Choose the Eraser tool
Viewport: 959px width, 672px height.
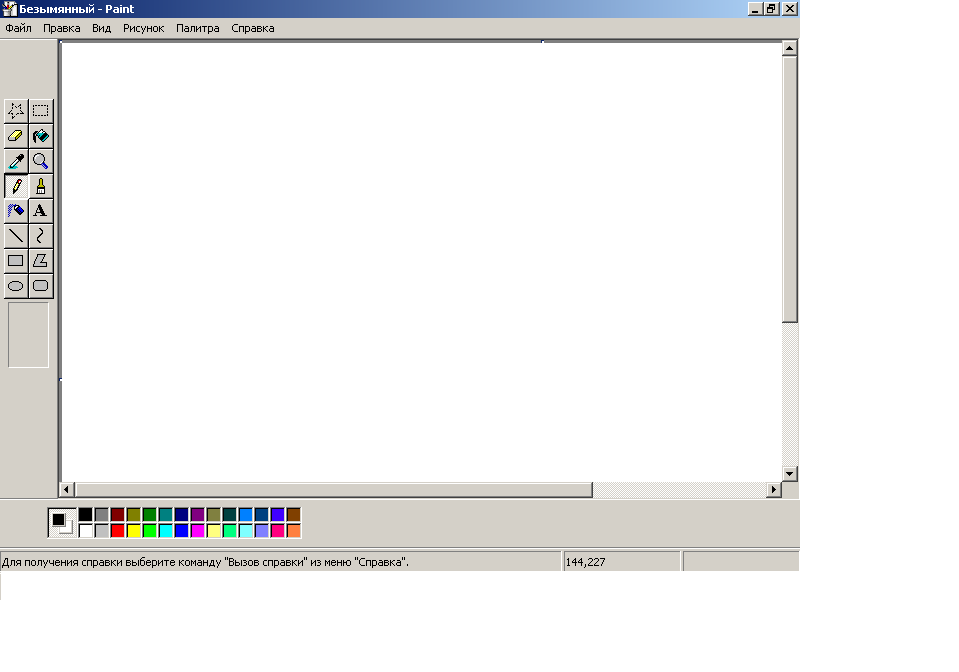16,136
